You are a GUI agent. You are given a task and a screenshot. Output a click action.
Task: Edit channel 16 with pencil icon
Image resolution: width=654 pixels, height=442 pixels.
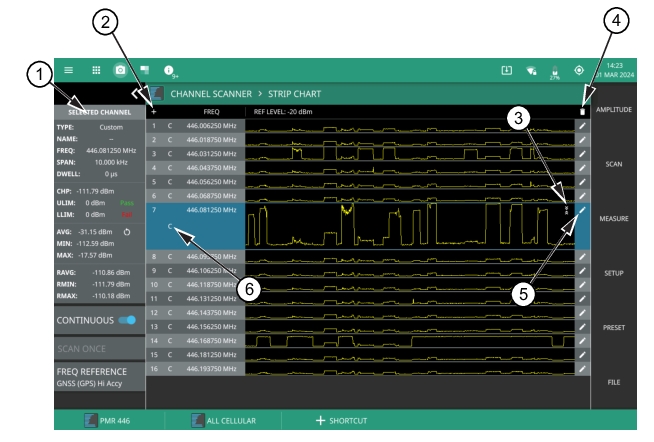pyautogui.click(x=582, y=369)
